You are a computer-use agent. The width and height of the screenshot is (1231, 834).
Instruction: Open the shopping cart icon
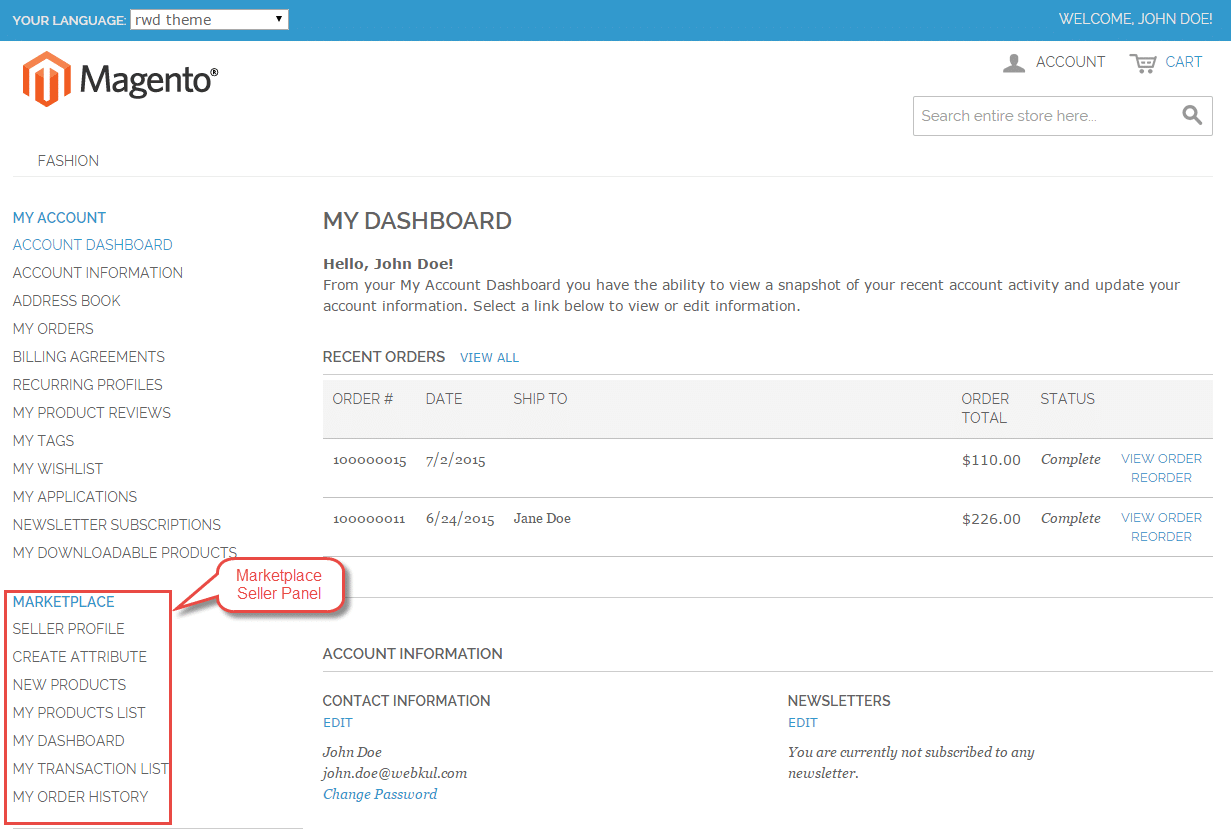point(1142,63)
